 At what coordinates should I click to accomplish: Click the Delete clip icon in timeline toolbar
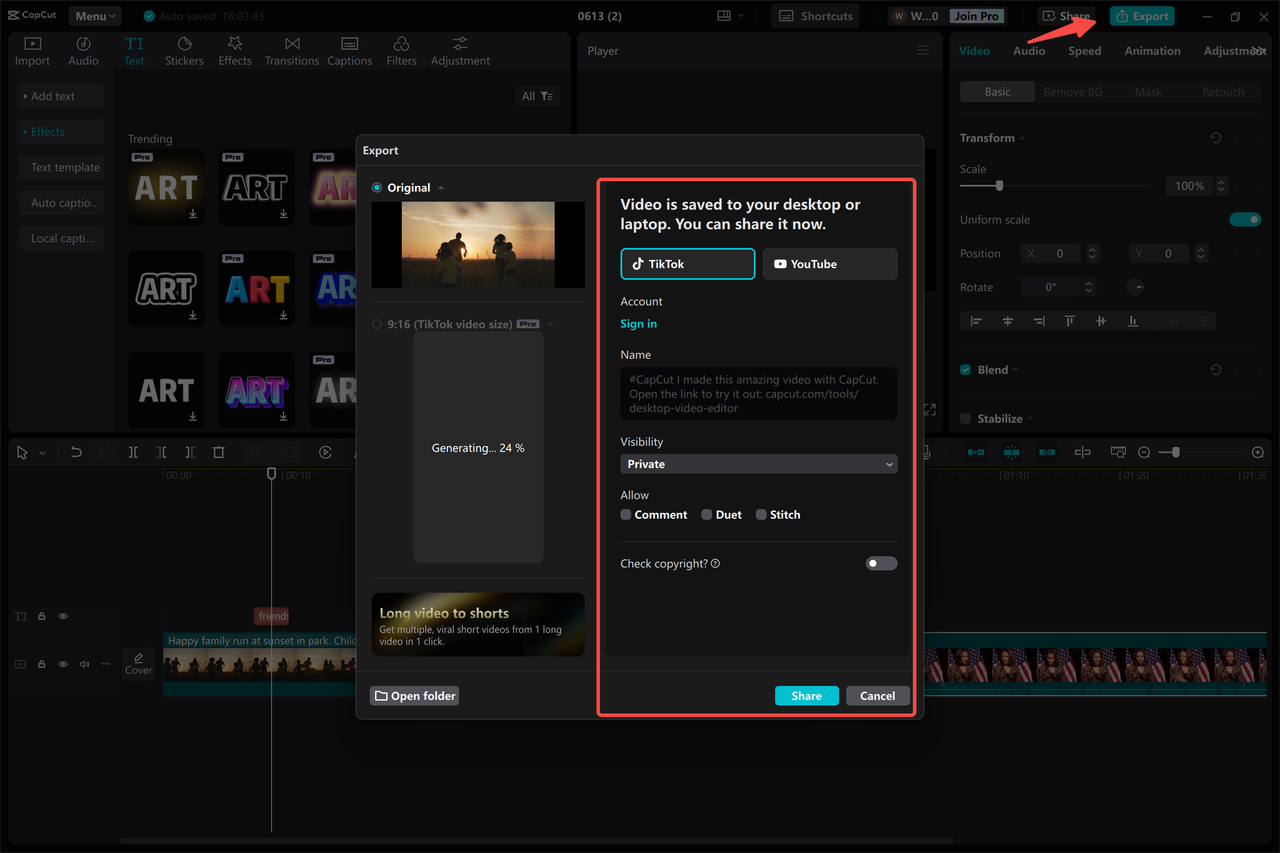coord(218,452)
